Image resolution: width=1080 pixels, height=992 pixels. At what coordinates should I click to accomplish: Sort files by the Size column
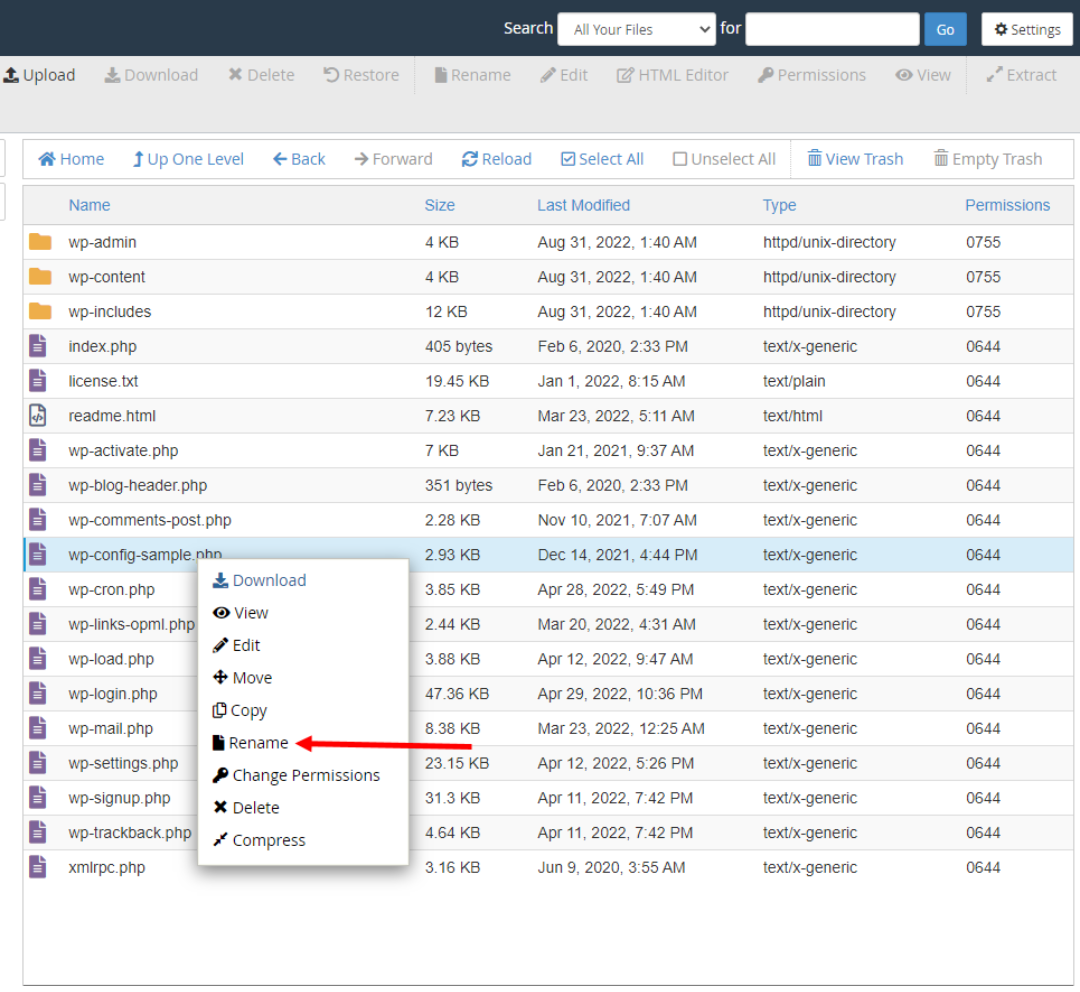[x=439, y=205]
